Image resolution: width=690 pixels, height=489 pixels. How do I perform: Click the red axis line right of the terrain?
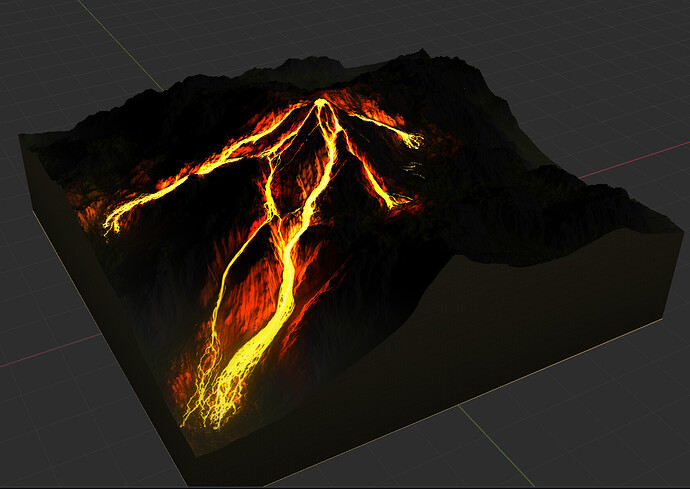(634, 159)
